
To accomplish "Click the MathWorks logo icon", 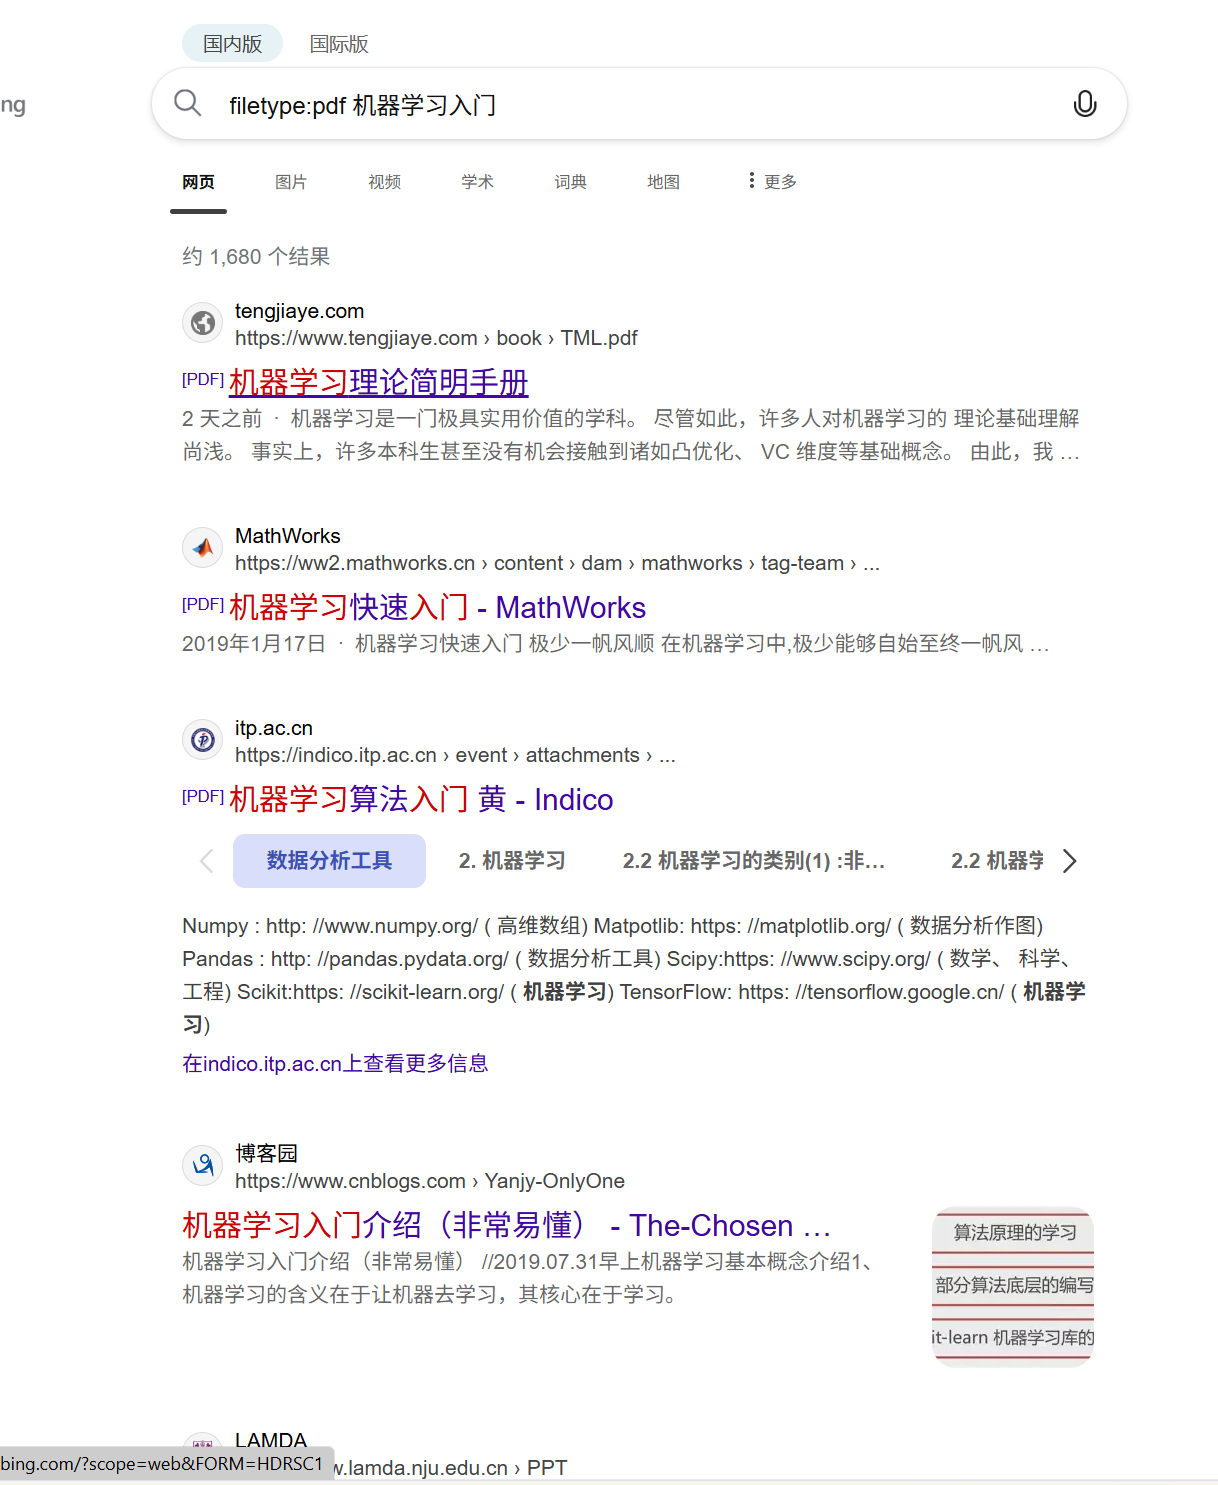I will [202, 547].
